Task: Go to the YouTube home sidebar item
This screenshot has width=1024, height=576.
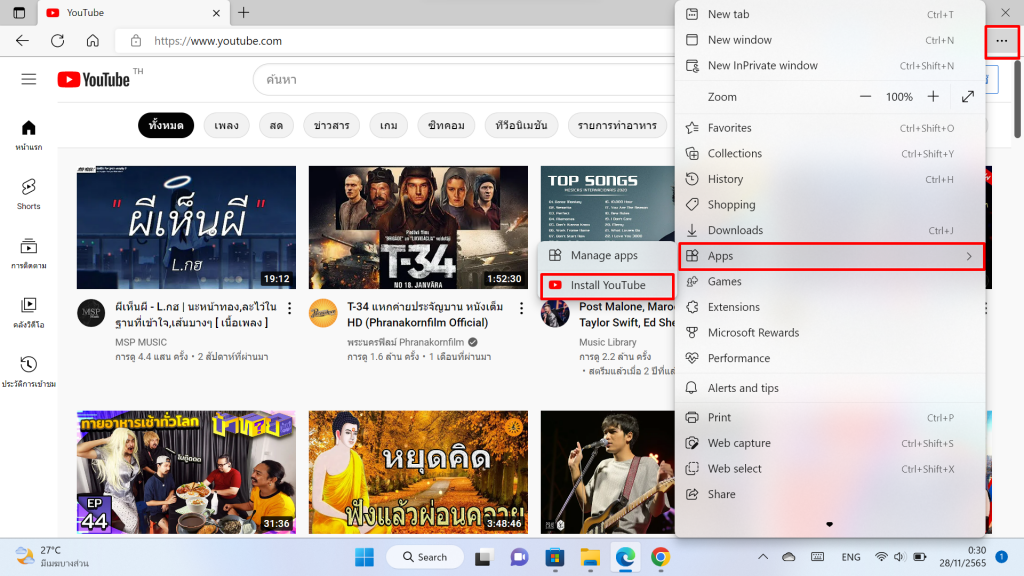Action: click(x=29, y=135)
